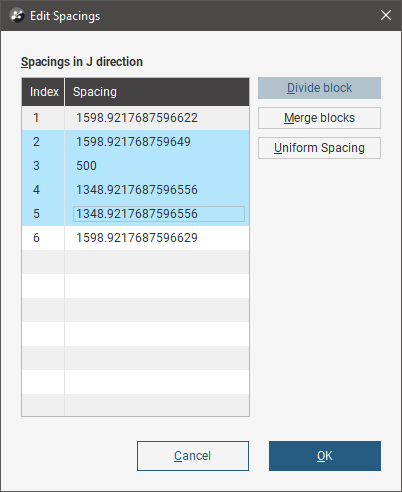Click the app icon in title bar
Viewport: 402px width, 492px height.
point(17,16)
